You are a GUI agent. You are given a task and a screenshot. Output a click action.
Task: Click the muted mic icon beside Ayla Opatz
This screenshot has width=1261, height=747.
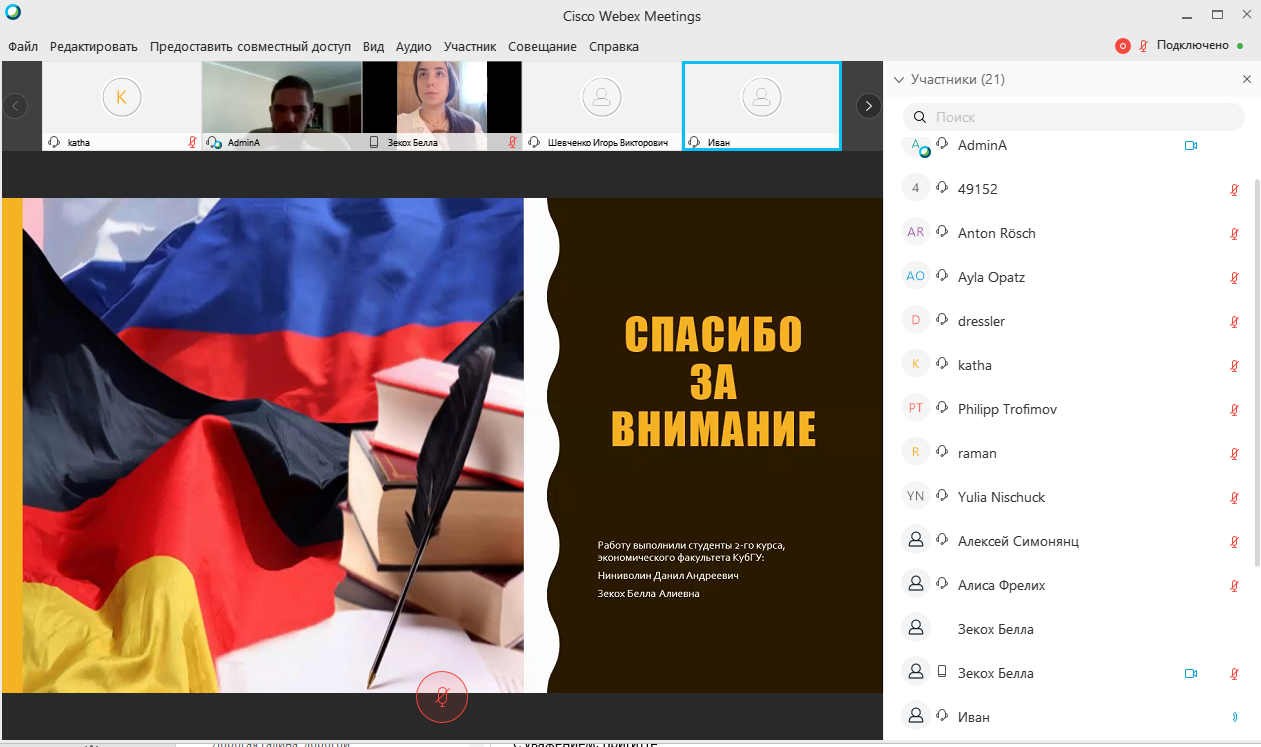(x=1234, y=278)
